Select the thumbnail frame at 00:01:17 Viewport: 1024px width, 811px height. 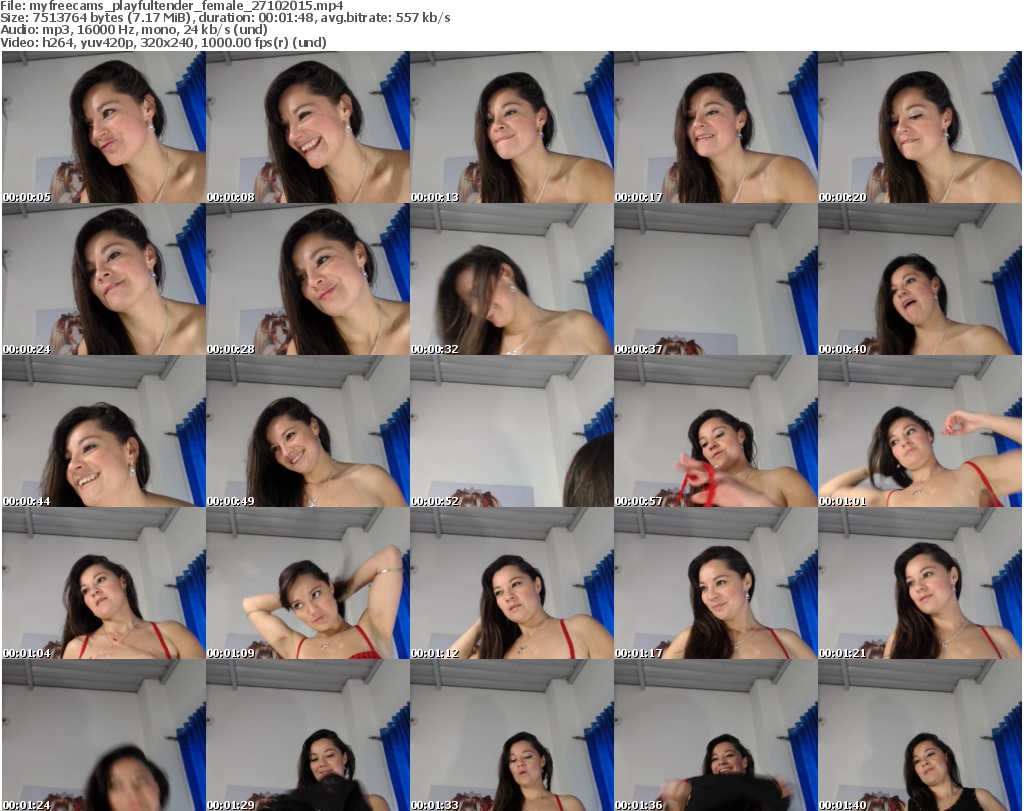click(716, 583)
